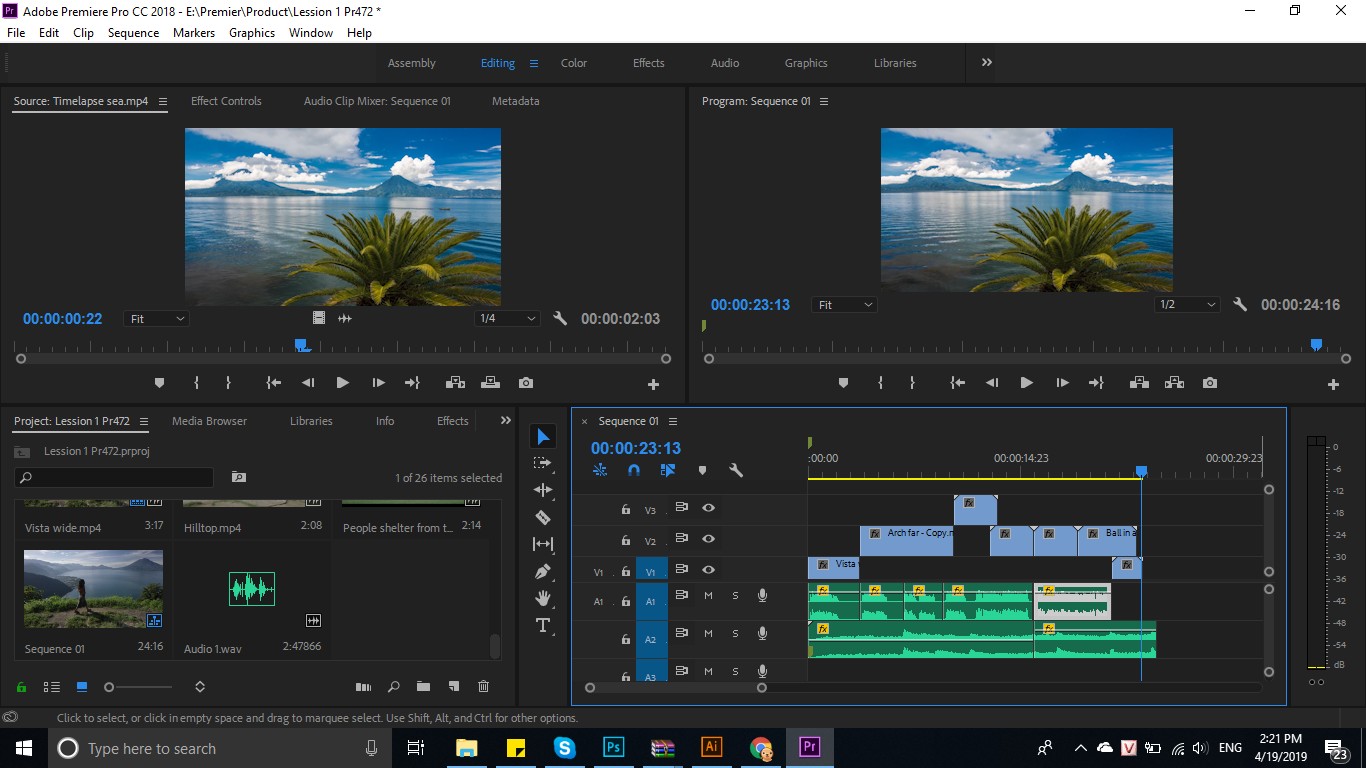Adjust project thumbnail zoom slider

point(109,687)
